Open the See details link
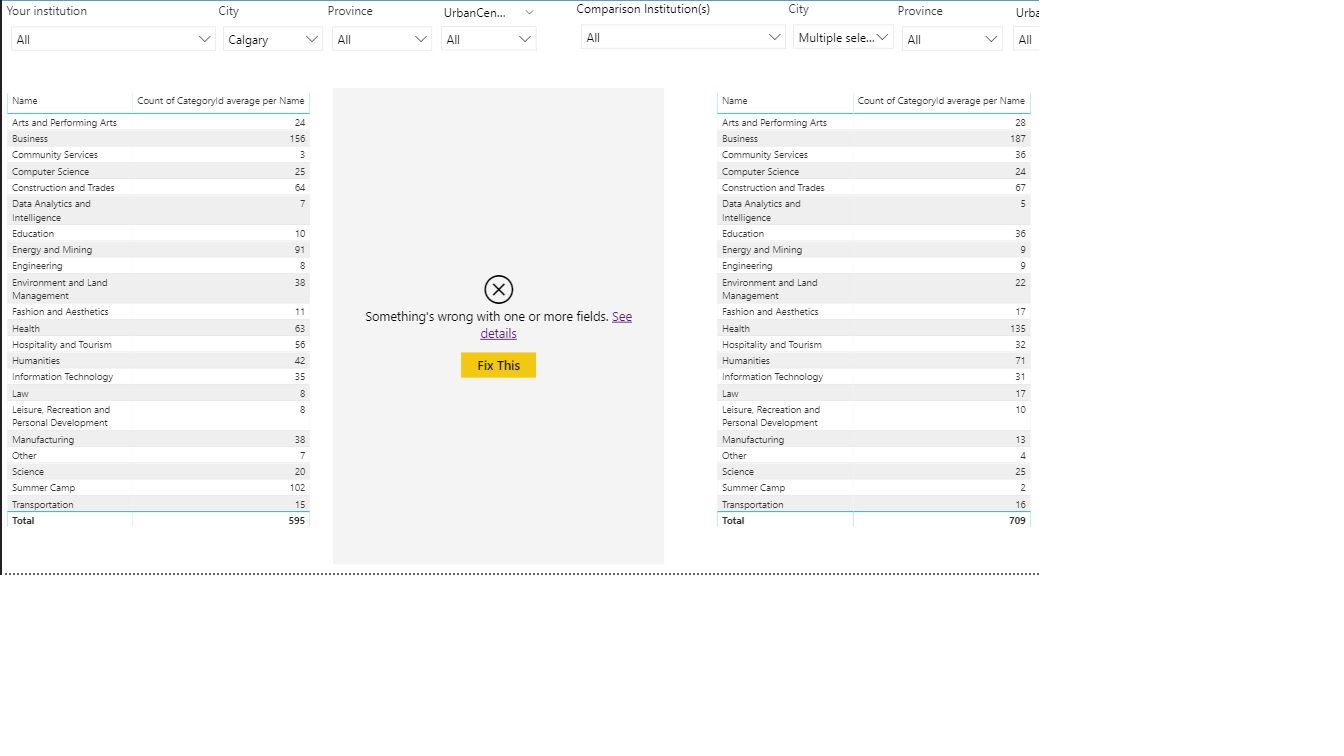The image size is (1344, 756). (x=556, y=325)
